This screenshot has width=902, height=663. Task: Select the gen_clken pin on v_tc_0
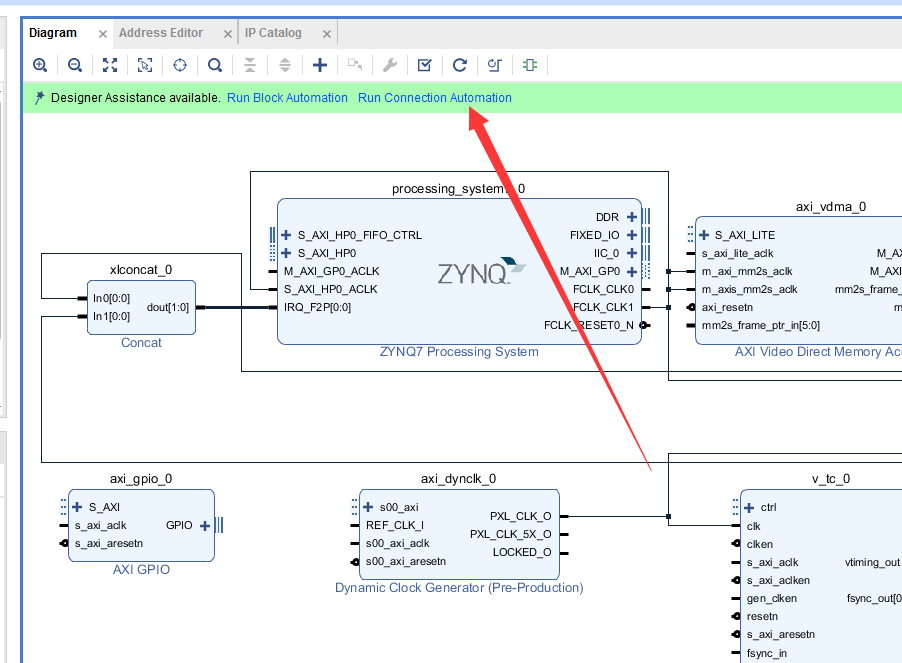click(x=771, y=598)
